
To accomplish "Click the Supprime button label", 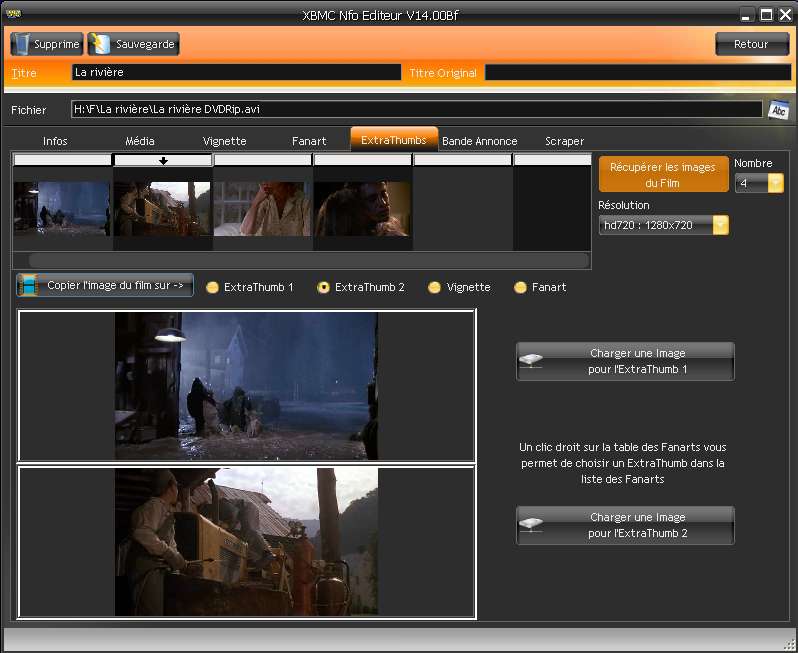I will [x=56, y=44].
